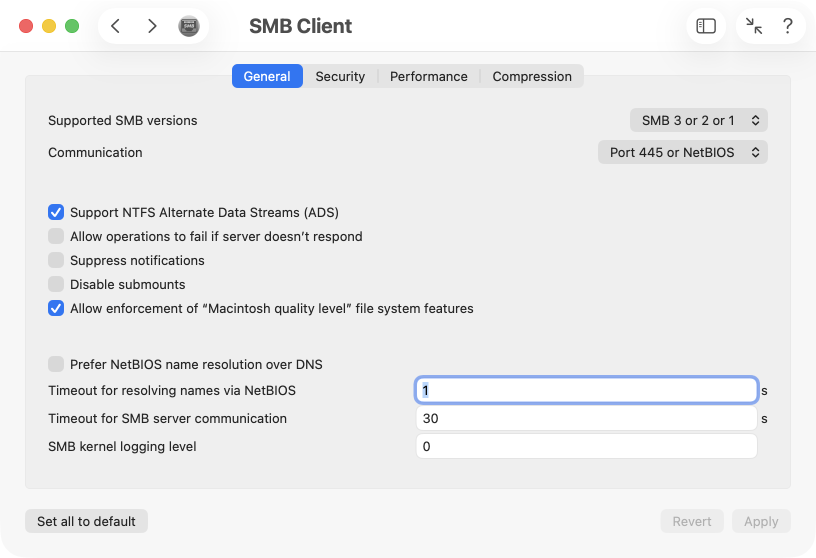
Task: Go back with the left chevron
Action: pos(116,26)
